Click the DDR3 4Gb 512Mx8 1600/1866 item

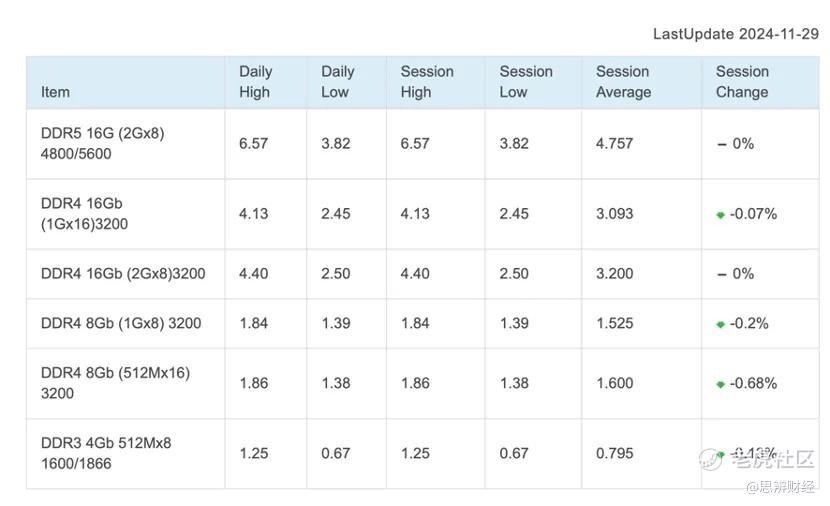tap(105, 453)
